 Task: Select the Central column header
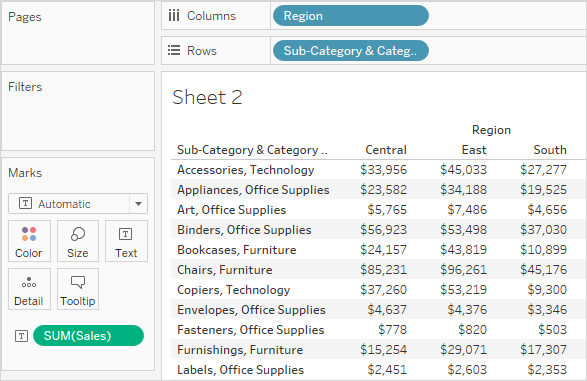[x=386, y=150]
